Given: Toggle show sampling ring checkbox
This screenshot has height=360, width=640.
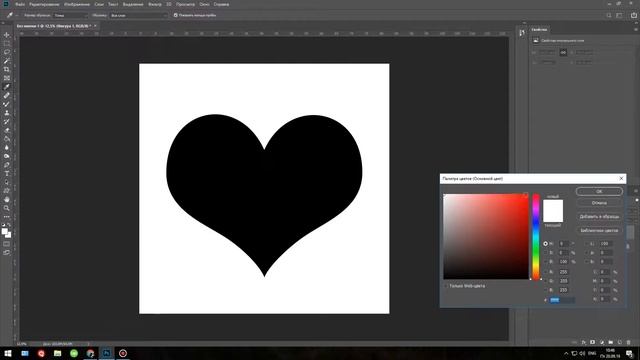Looking at the screenshot, I should pos(176,15).
